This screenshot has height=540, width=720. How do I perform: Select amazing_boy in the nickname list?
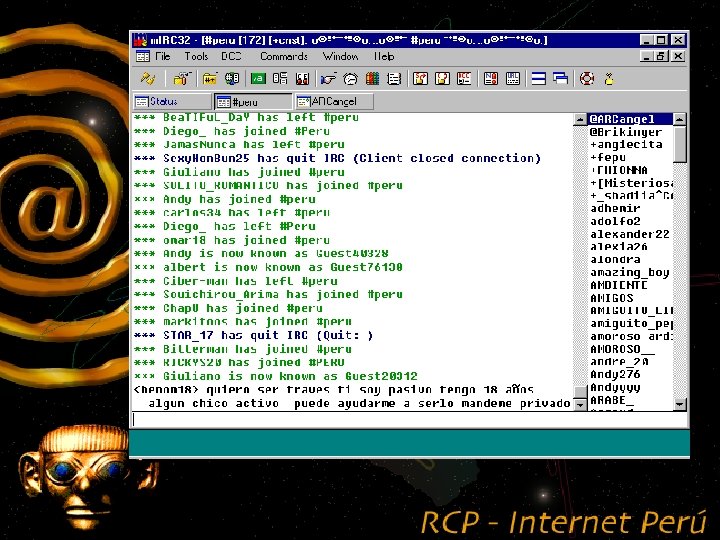tap(630, 272)
